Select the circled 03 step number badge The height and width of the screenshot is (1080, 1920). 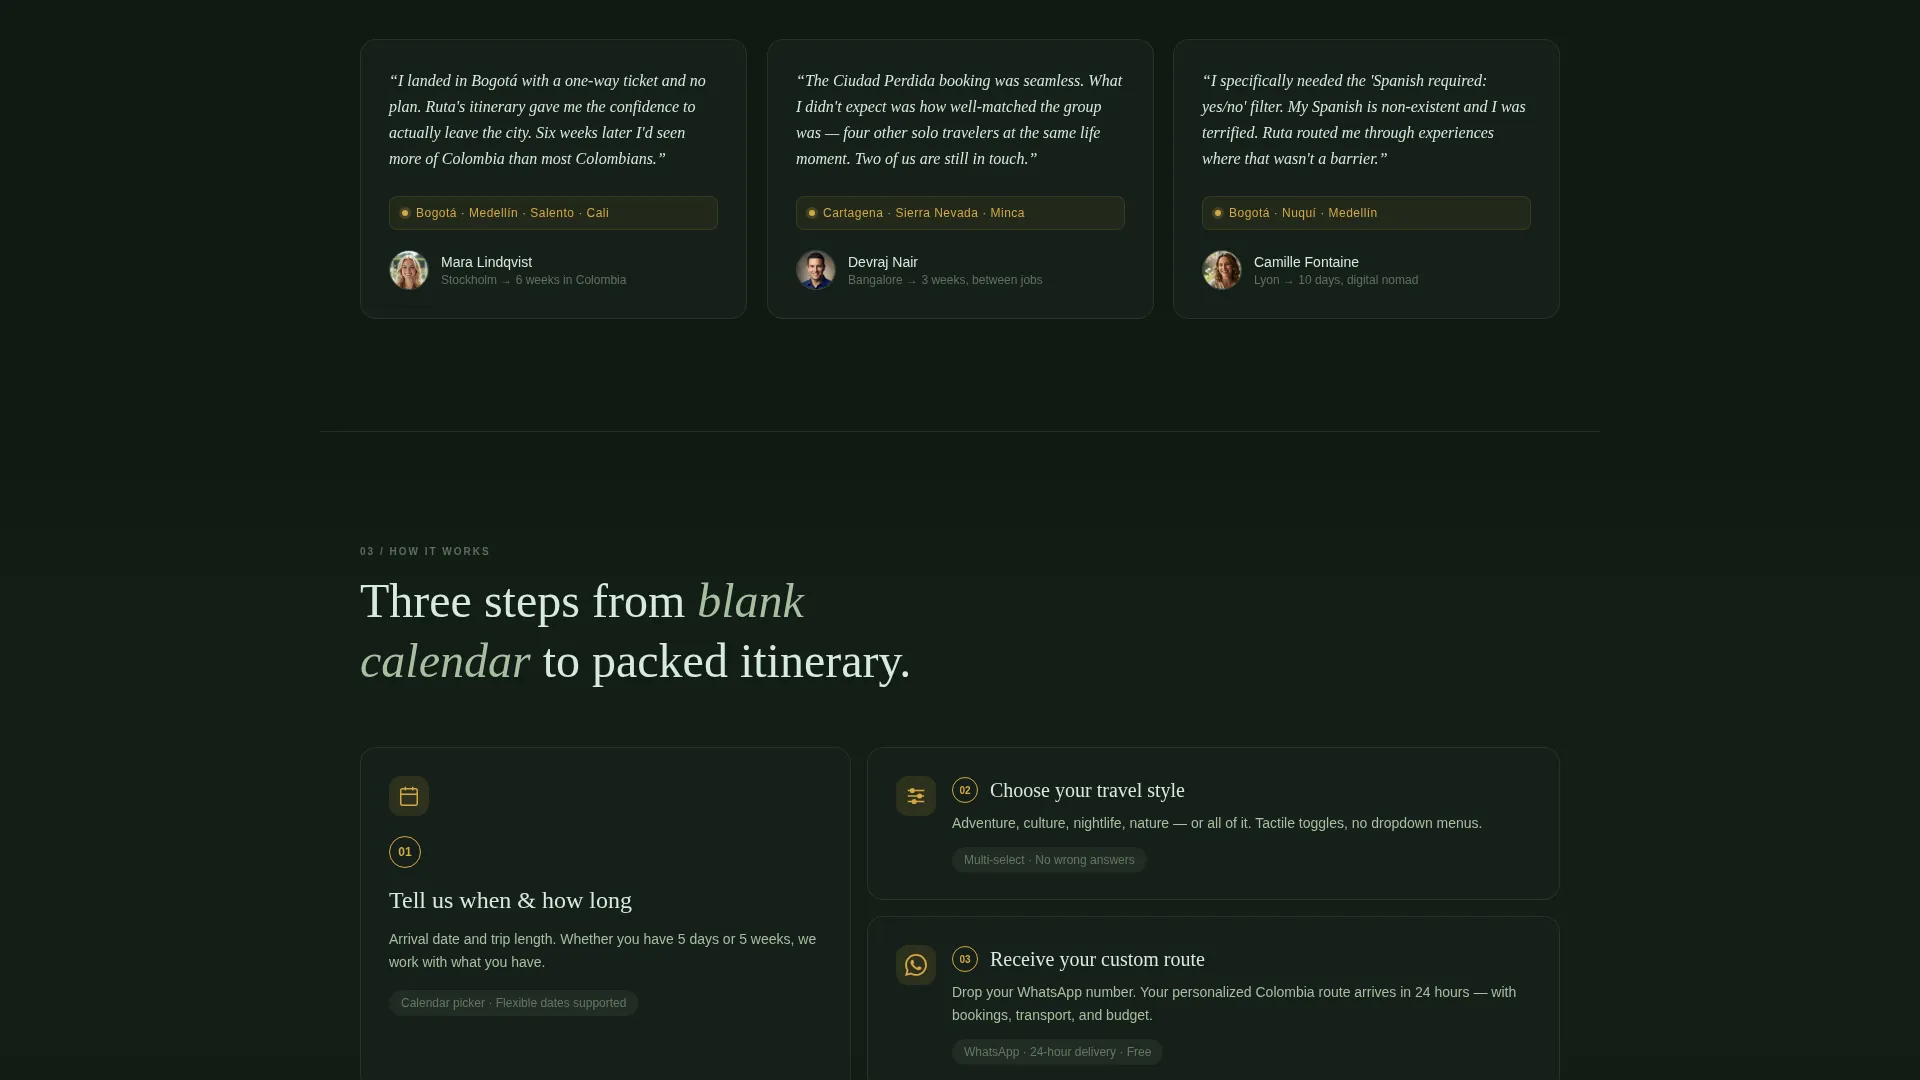[x=965, y=959]
